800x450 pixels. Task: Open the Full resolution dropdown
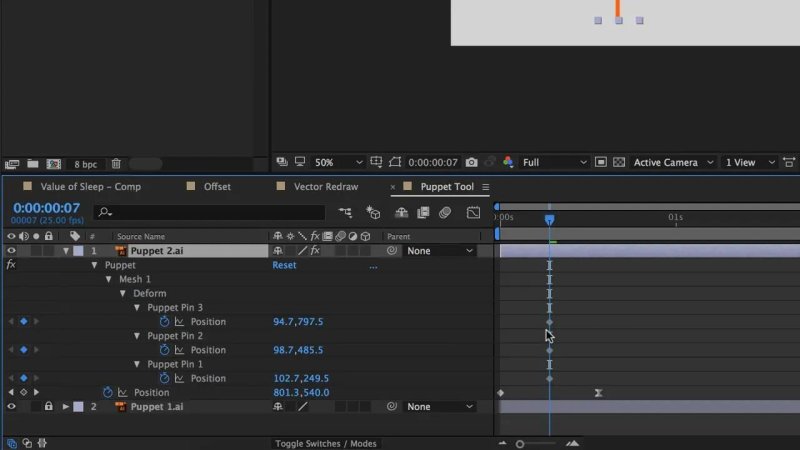click(554, 162)
